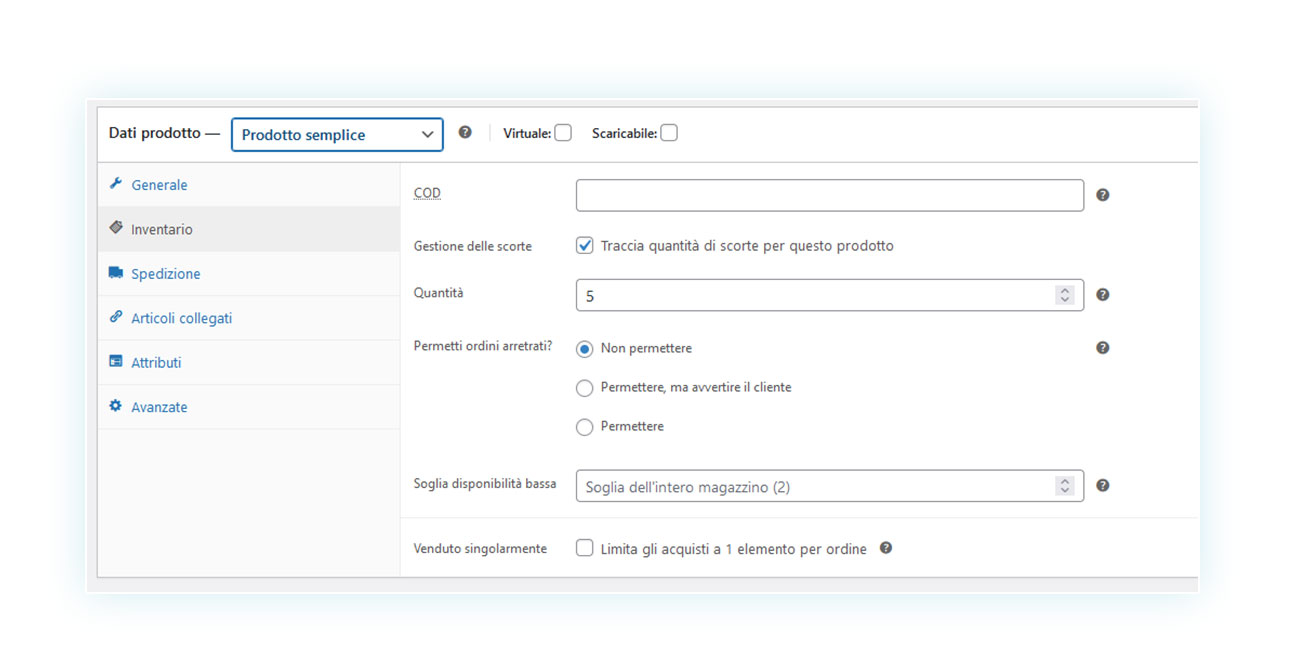Click the chain link icon beside Articoli collegati

(116, 317)
